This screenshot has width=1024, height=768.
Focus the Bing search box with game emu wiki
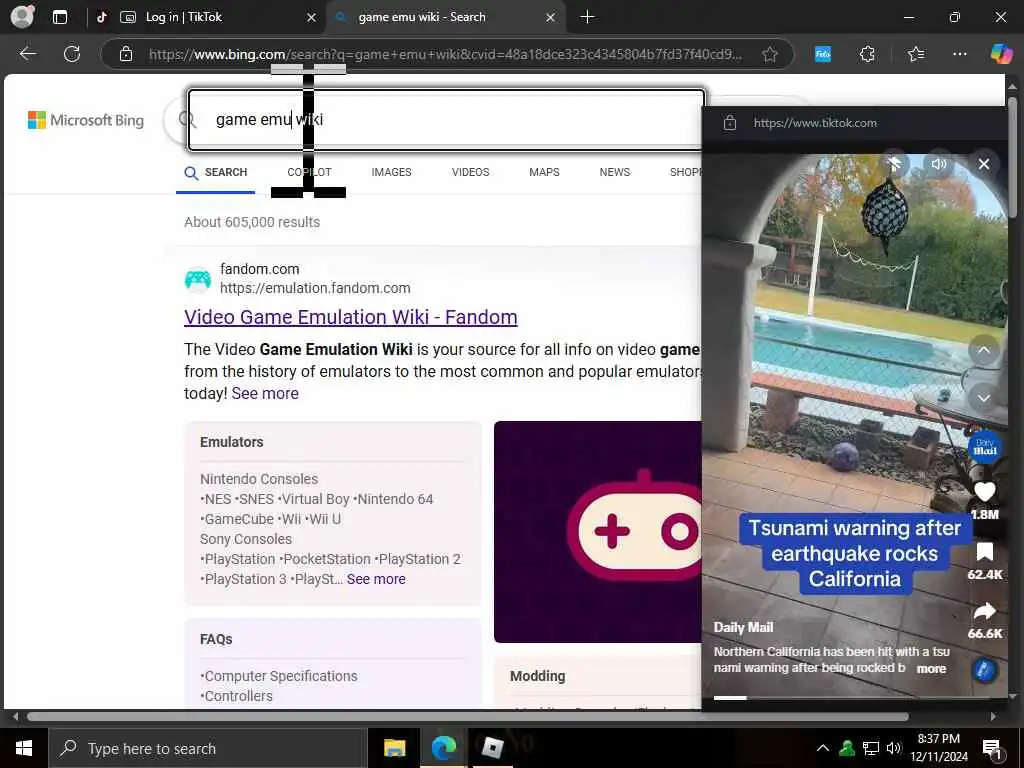pyautogui.click(x=447, y=120)
